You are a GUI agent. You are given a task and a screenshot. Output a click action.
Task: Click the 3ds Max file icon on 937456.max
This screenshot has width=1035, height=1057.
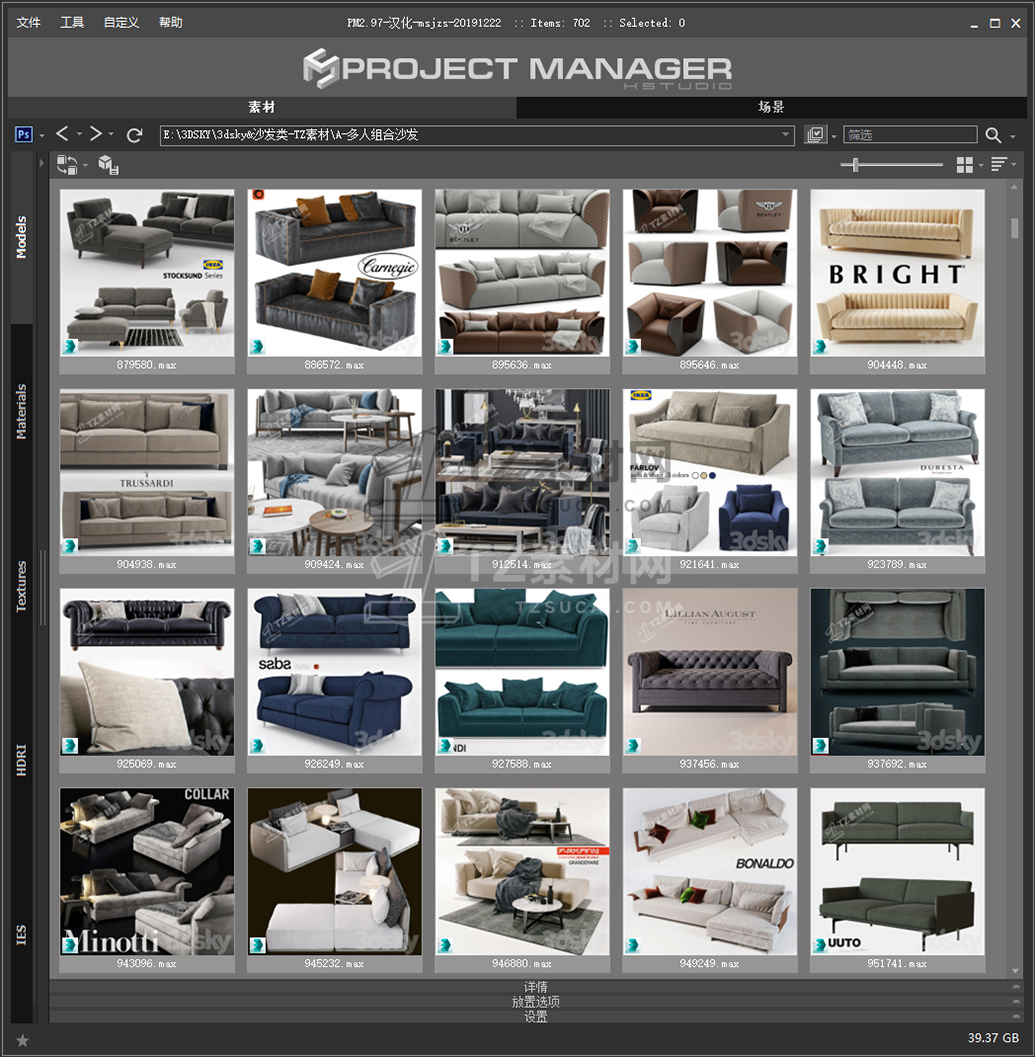pyautogui.click(x=632, y=746)
